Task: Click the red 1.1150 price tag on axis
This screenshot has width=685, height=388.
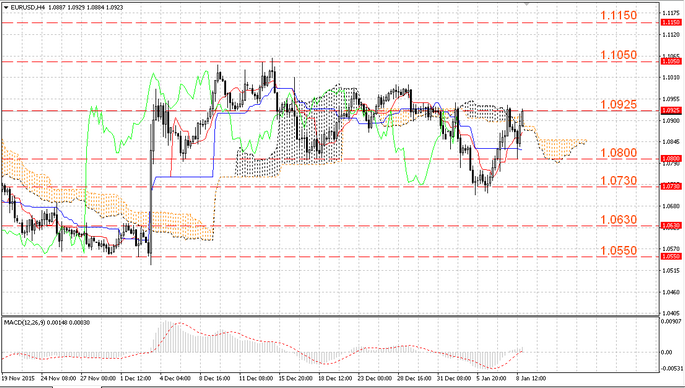Action: (671, 22)
